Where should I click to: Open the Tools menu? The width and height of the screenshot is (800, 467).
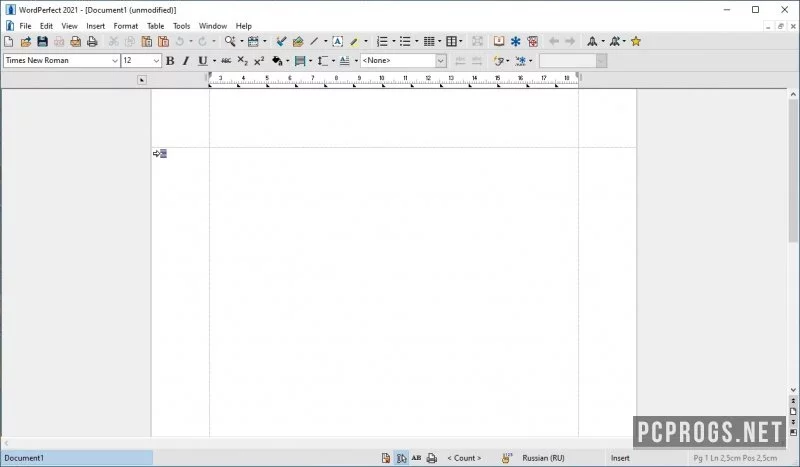tap(181, 26)
